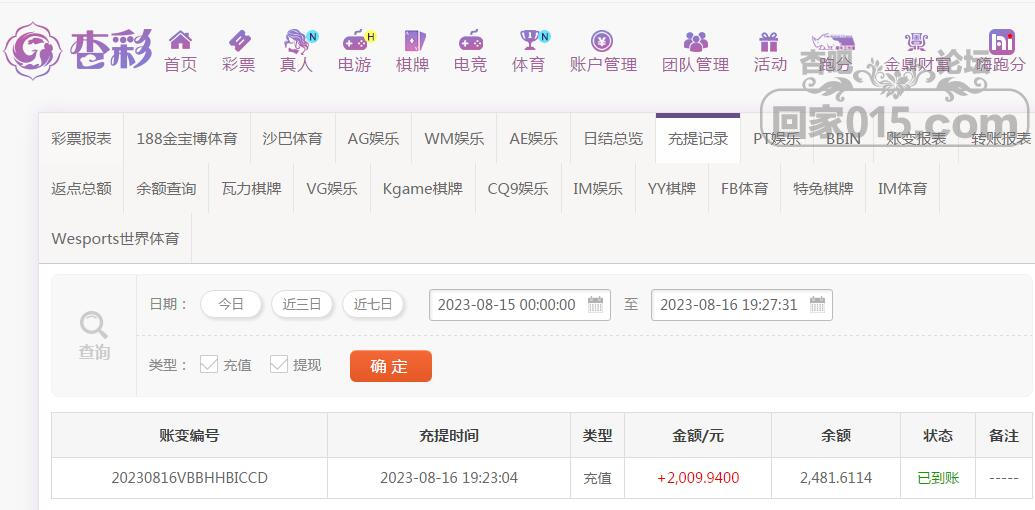The height and width of the screenshot is (510, 1035).
Task: Open the 团队管理 team icon
Action: click(x=696, y=42)
